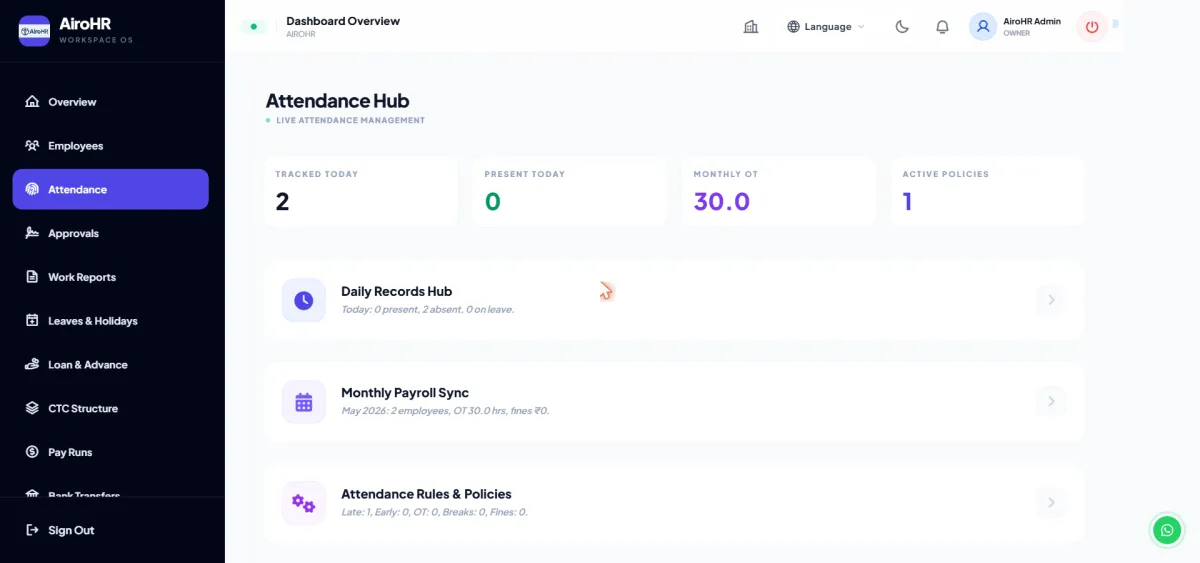Click the Sign Out arrow icon
The width and height of the screenshot is (1200, 563).
click(x=32, y=530)
